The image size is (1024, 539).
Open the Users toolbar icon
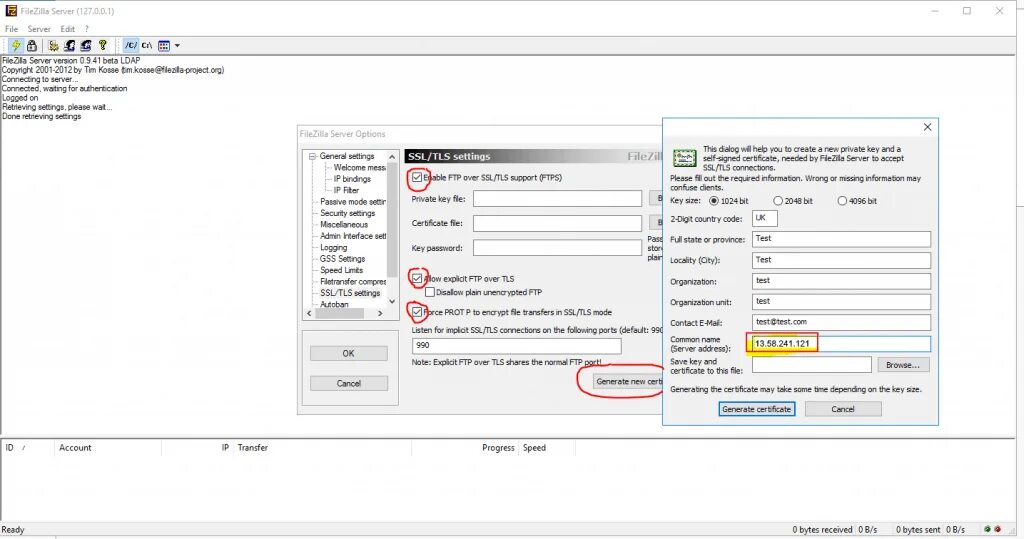[x=70, y=45]
